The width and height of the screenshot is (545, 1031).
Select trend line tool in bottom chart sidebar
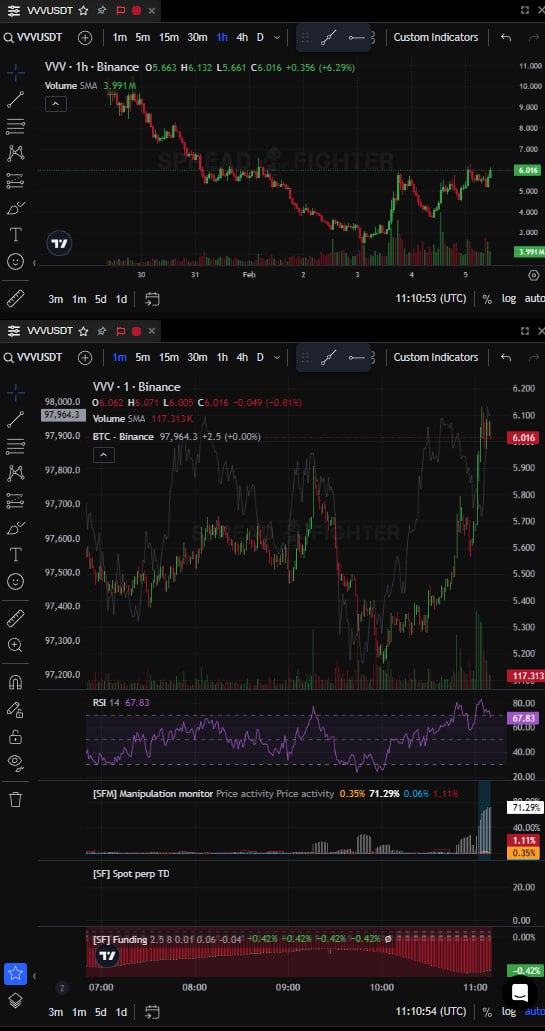click(16, 419)
